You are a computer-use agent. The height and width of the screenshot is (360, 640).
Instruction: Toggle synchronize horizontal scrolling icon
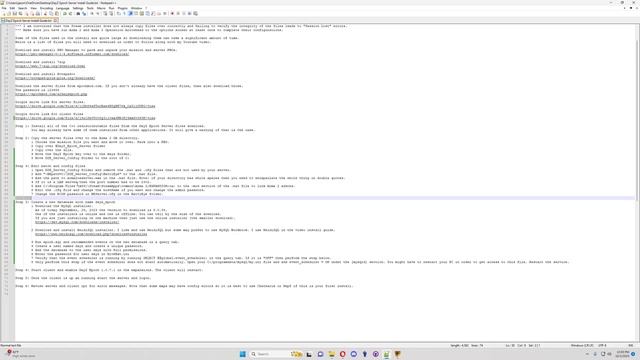coord(111,13)
